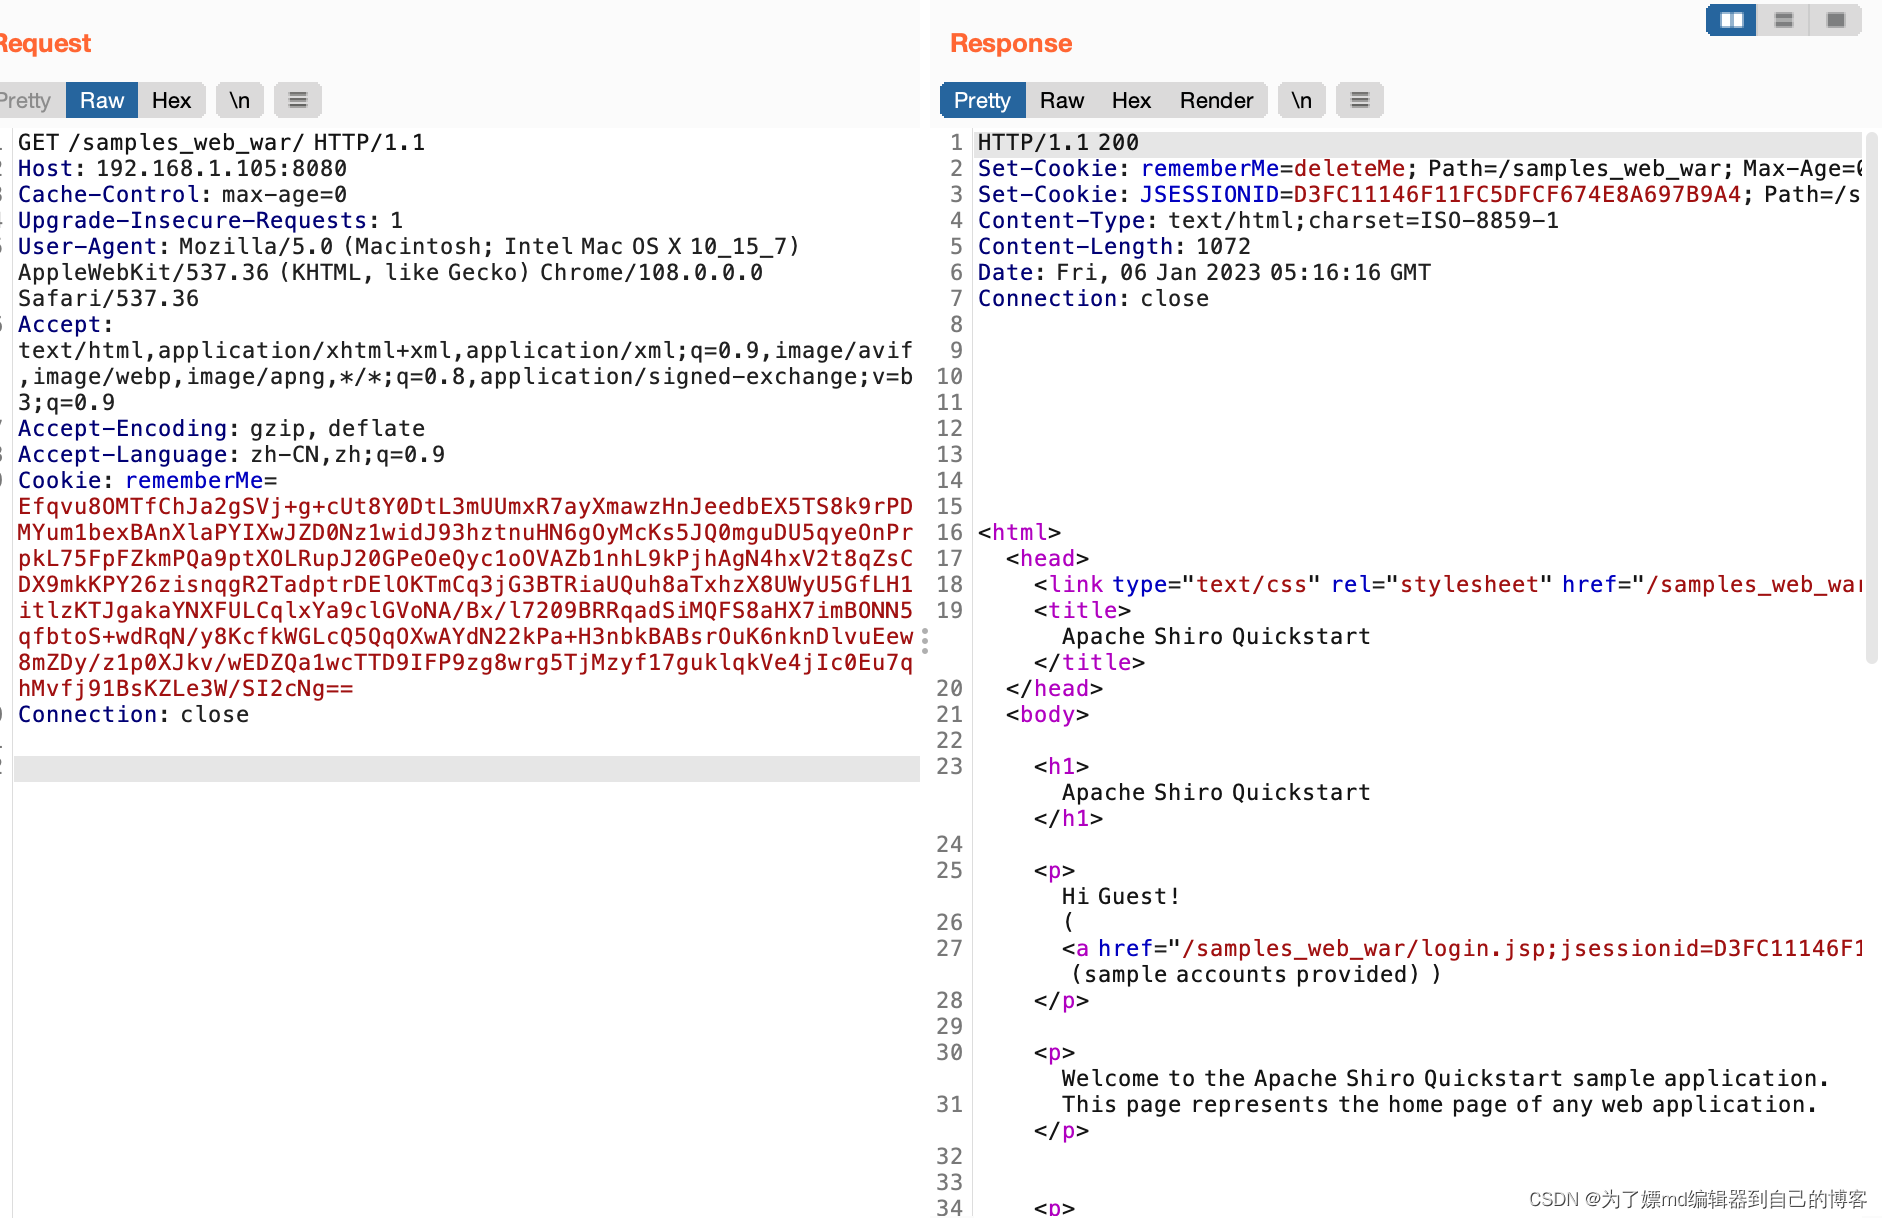Screen dimensions: 1882x1218
Task: Open the Response panel hamburger options menu
Action: [1360, 100]
